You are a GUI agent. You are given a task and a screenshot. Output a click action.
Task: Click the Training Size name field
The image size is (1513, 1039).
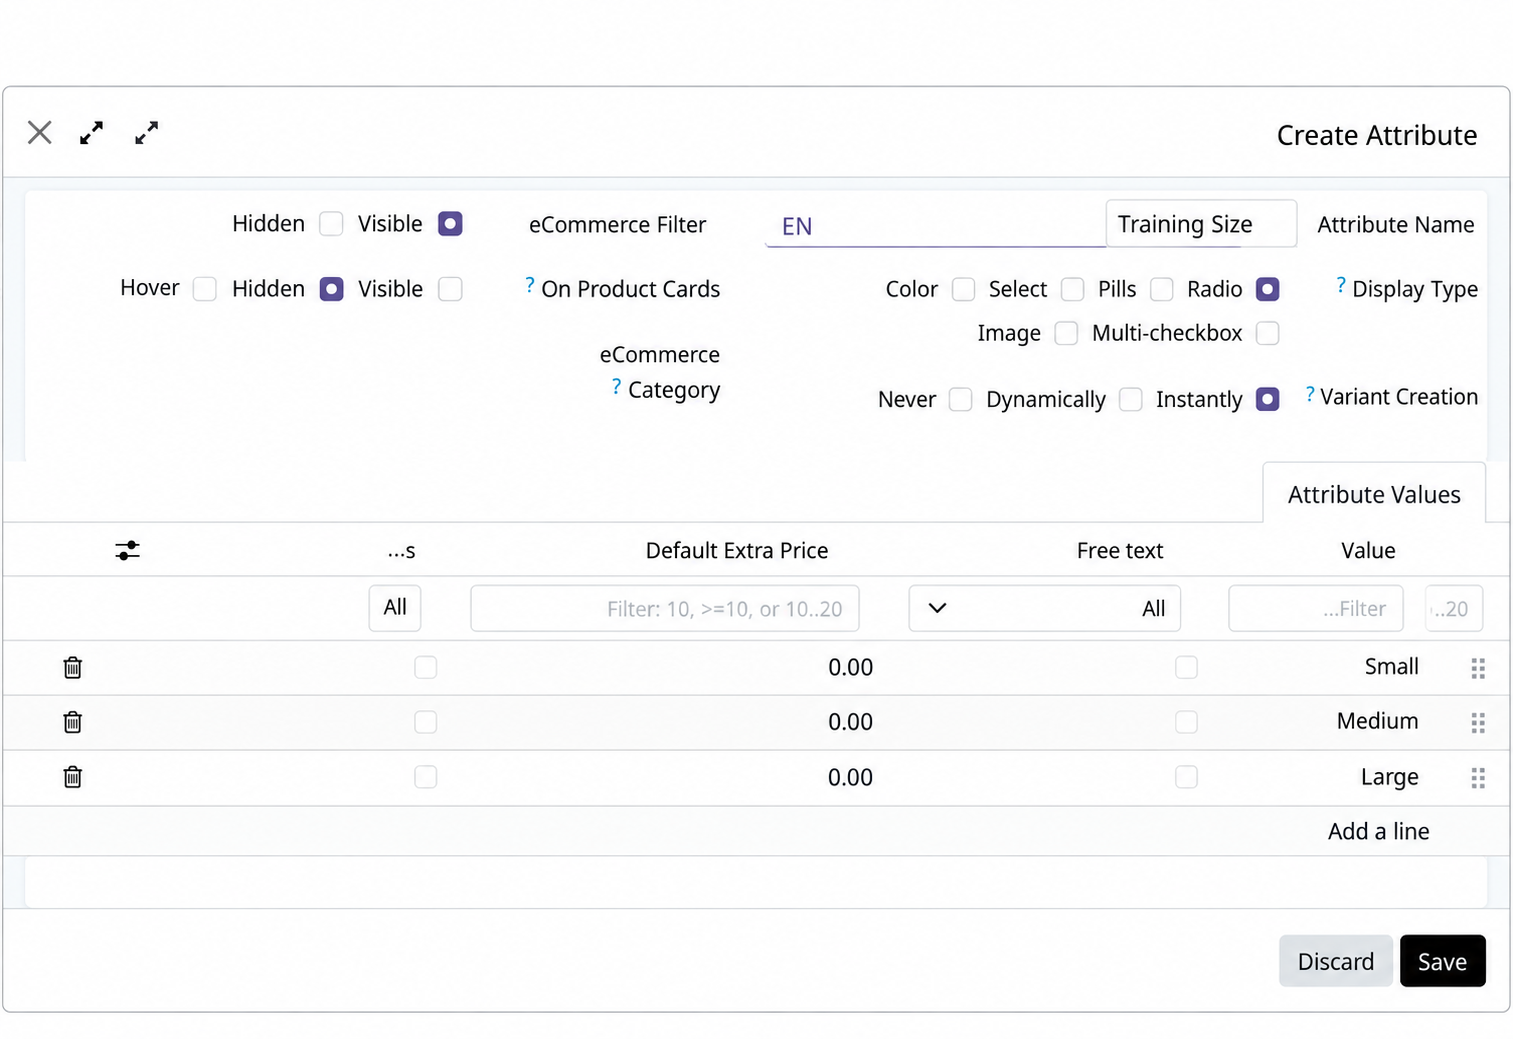[1201, 223]
